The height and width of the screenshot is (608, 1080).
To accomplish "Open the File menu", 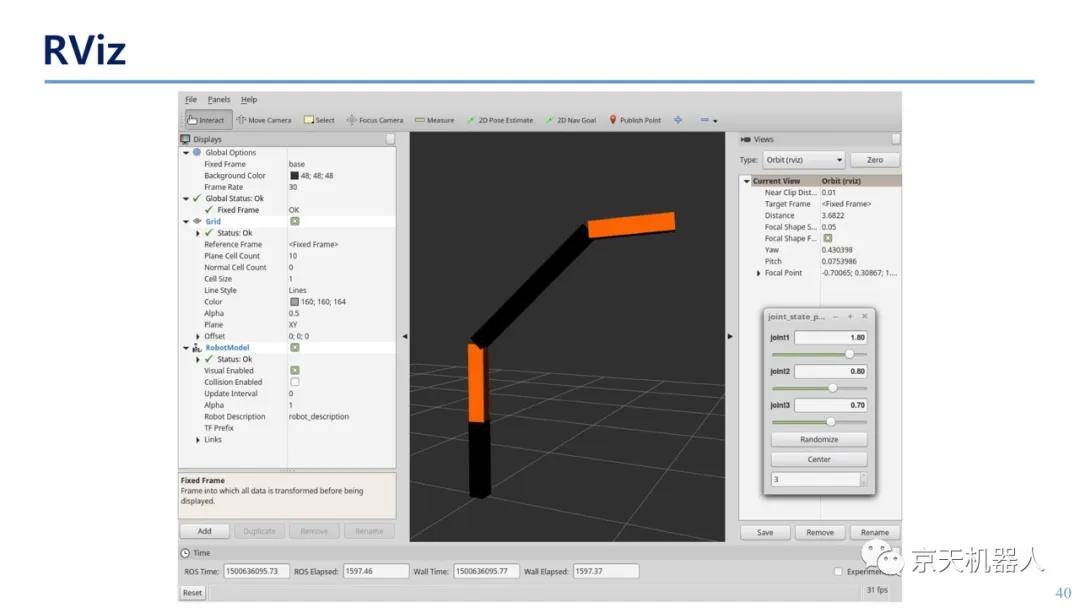I will pyautogui.click(x=191, y=99).
